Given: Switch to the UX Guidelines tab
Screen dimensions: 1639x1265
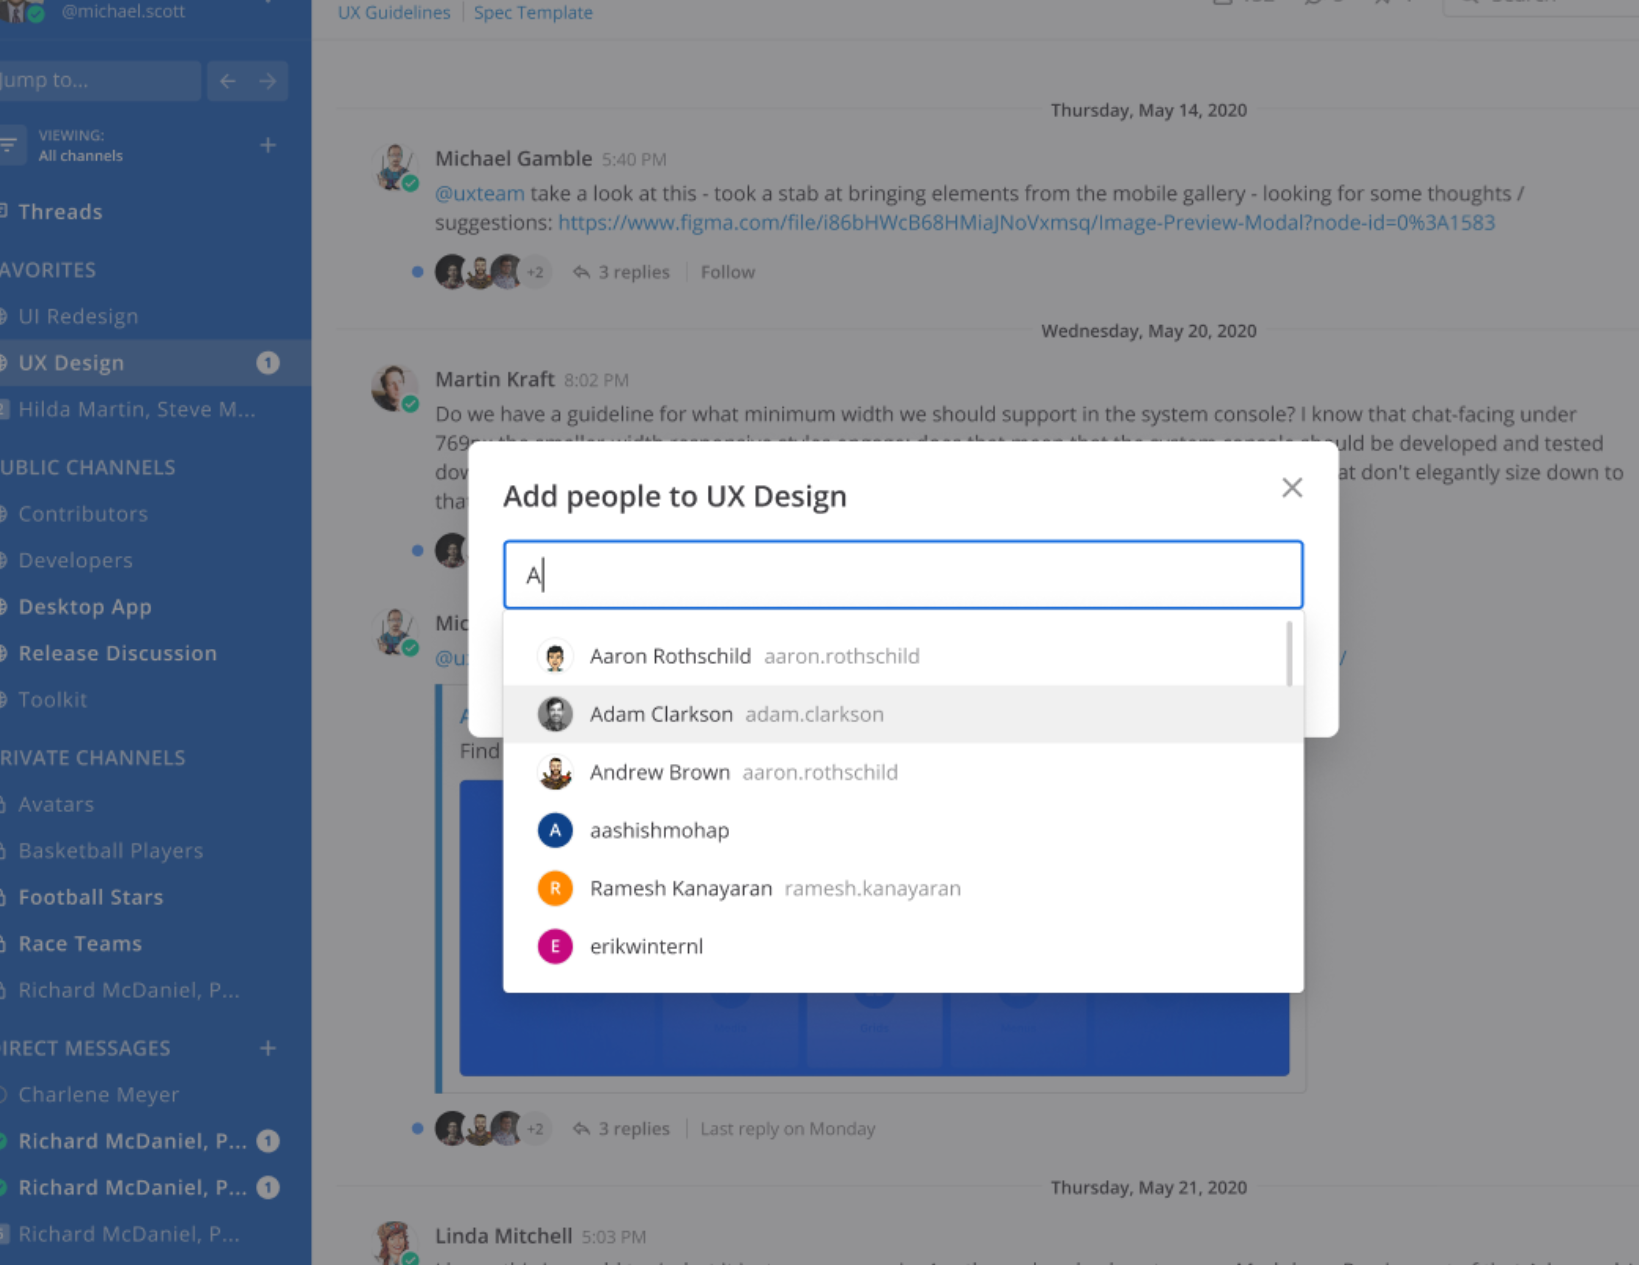Looking at the screenshot, I should click(x=393, y=12).
